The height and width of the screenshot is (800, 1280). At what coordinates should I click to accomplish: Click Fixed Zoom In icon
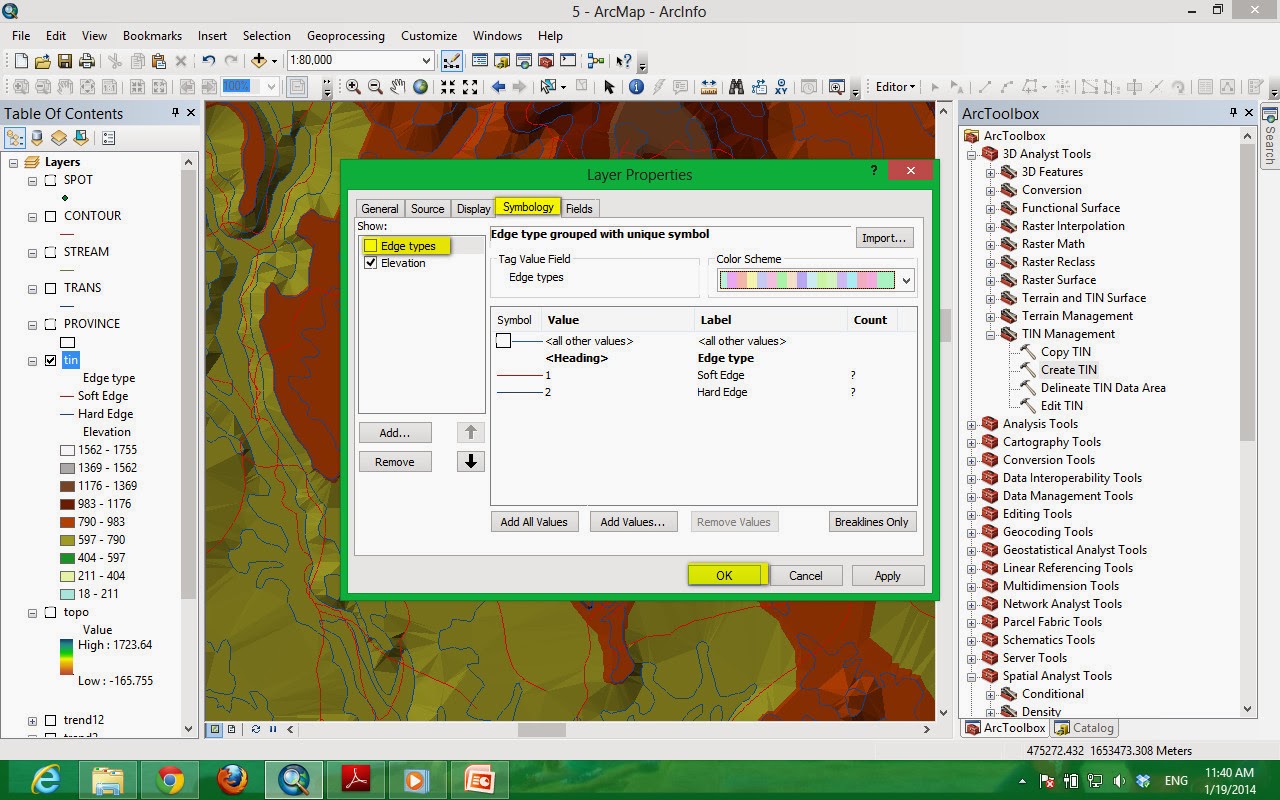(x=448, y=87)
